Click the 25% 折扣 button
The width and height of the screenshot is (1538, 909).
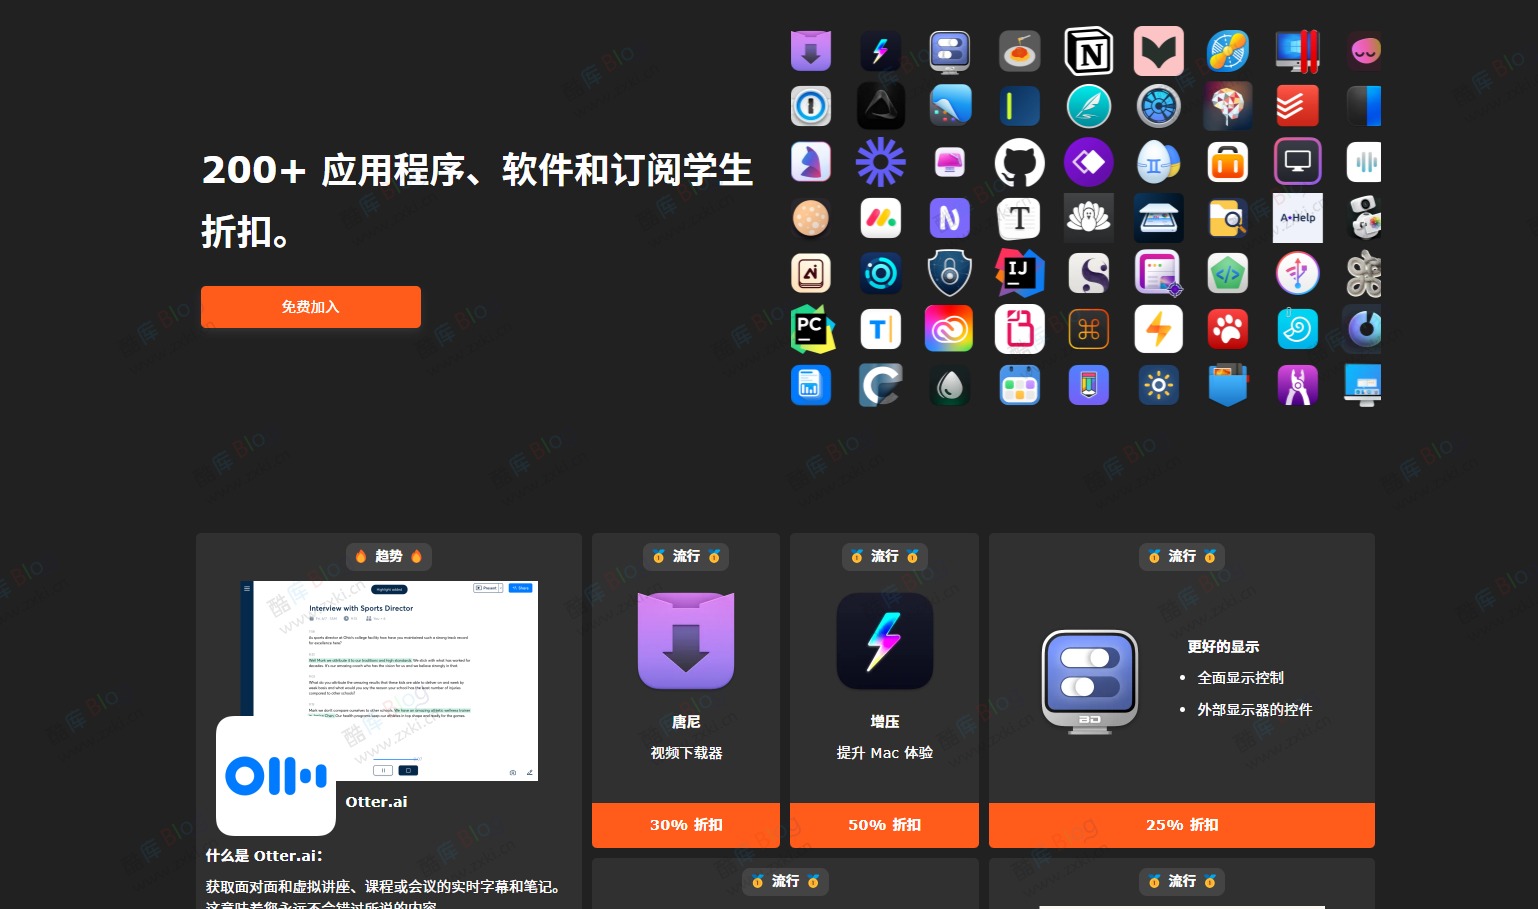[1182, 825]
